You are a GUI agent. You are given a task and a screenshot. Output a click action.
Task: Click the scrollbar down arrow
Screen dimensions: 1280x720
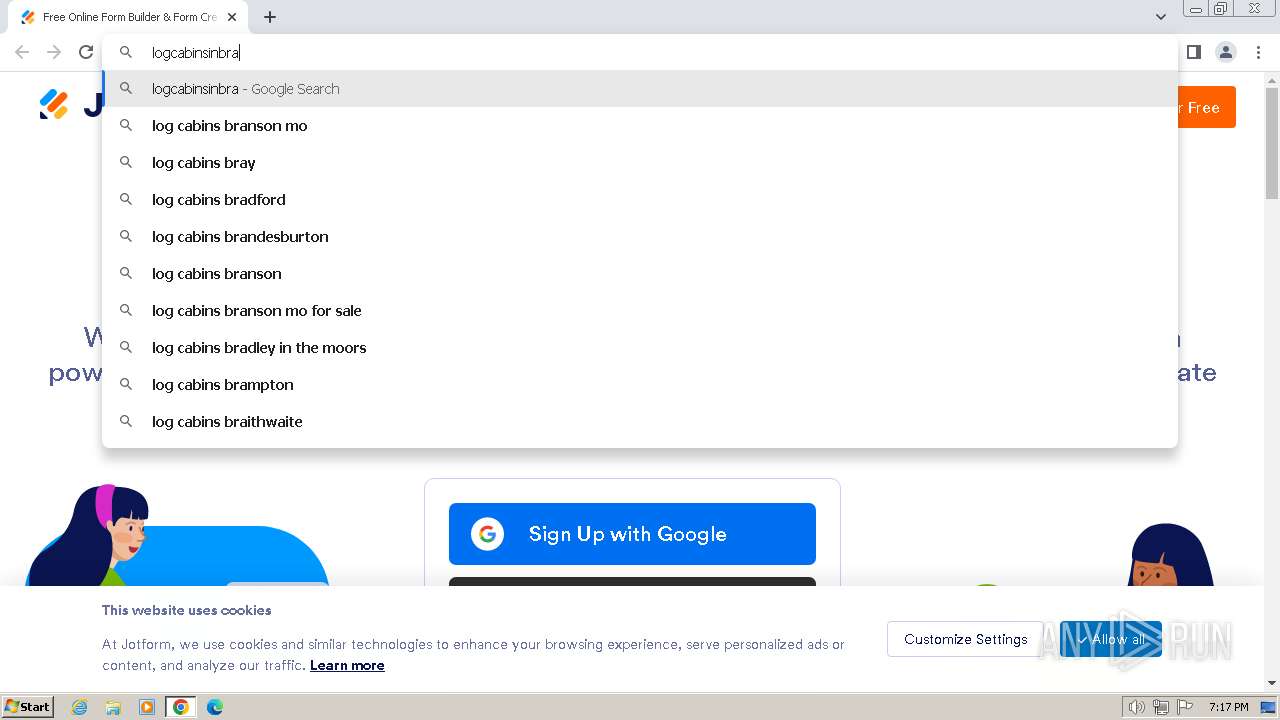click(x=1272, y=683)
